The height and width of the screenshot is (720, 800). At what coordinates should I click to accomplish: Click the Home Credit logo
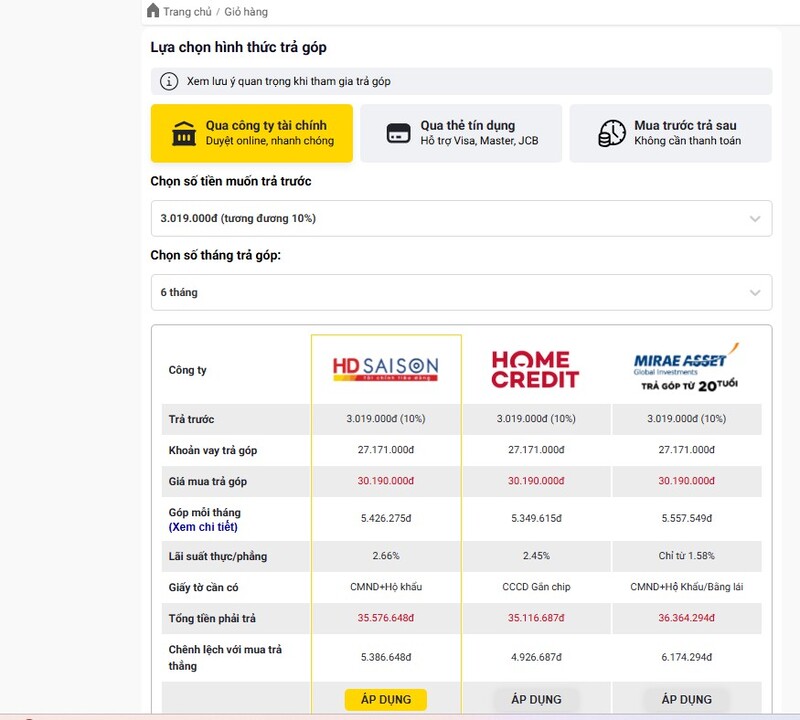pyautogui.click(x=535, y=370)
